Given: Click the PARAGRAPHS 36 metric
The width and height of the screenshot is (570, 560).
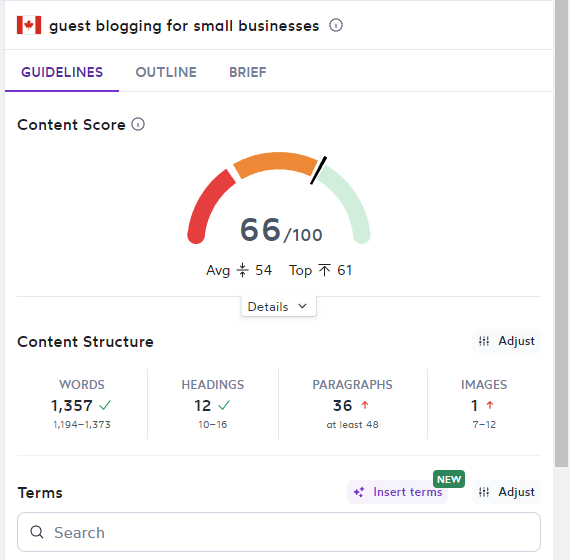Looking at the screenshot, I should (x=352, y=404).
